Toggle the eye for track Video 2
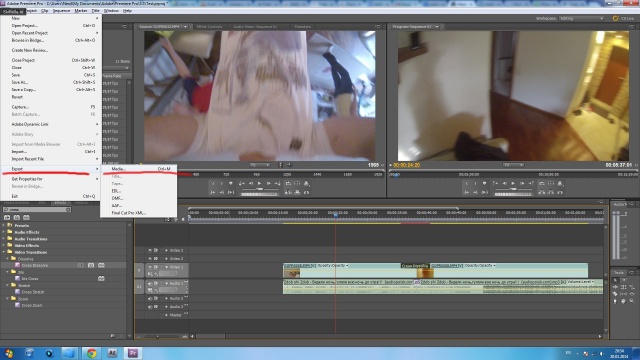The image size is (640, 360). pos(150,258)
